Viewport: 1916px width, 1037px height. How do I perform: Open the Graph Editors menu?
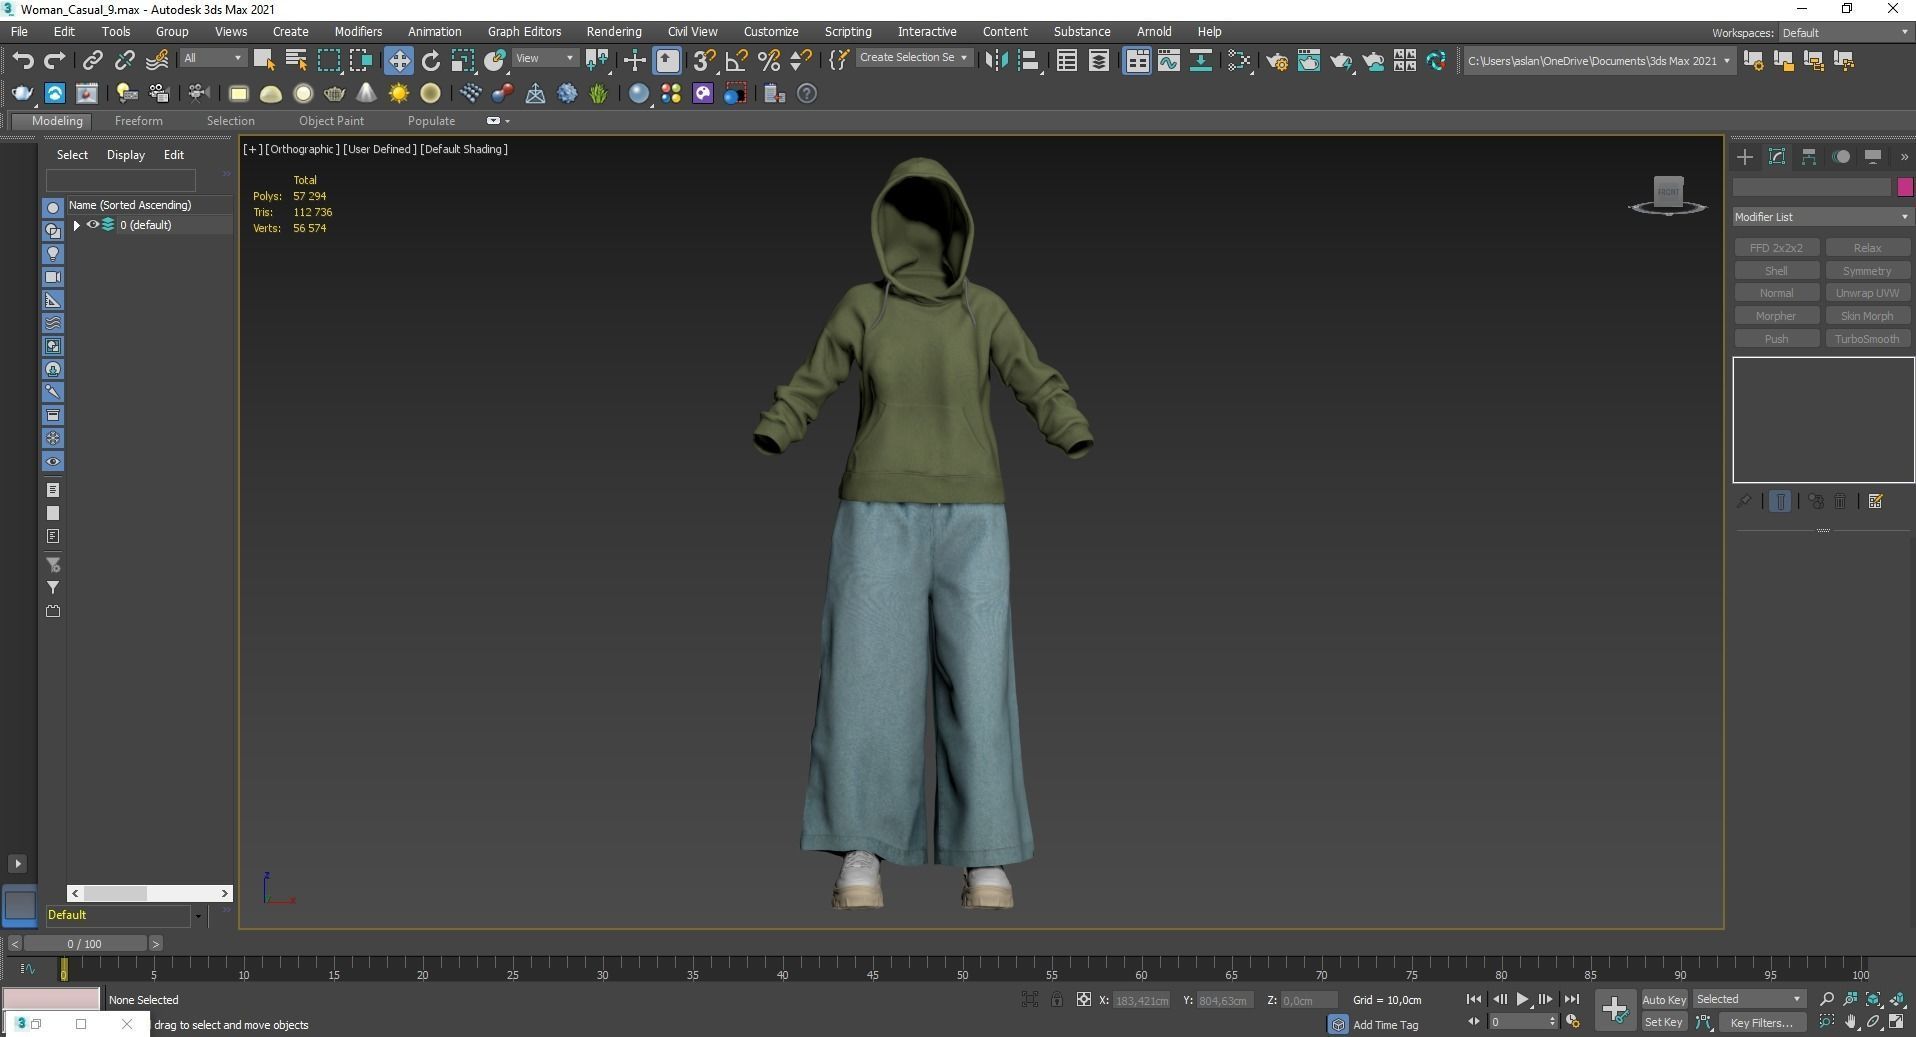524,32
